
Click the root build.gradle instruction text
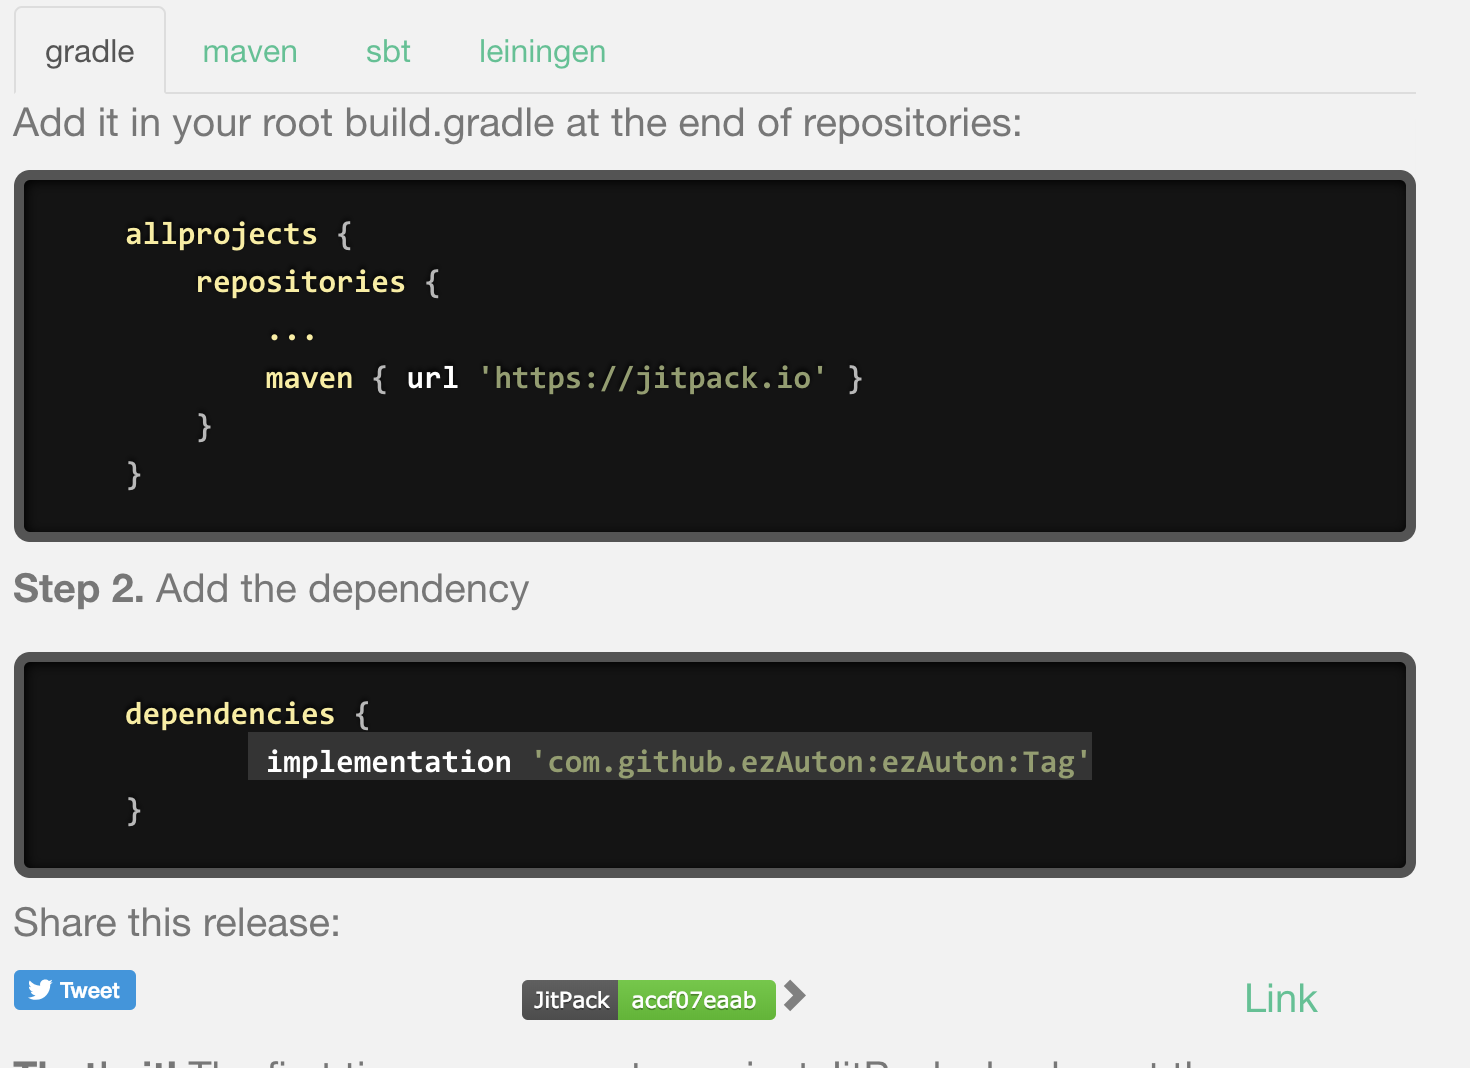pyautogui.click(x=518, y=123)
